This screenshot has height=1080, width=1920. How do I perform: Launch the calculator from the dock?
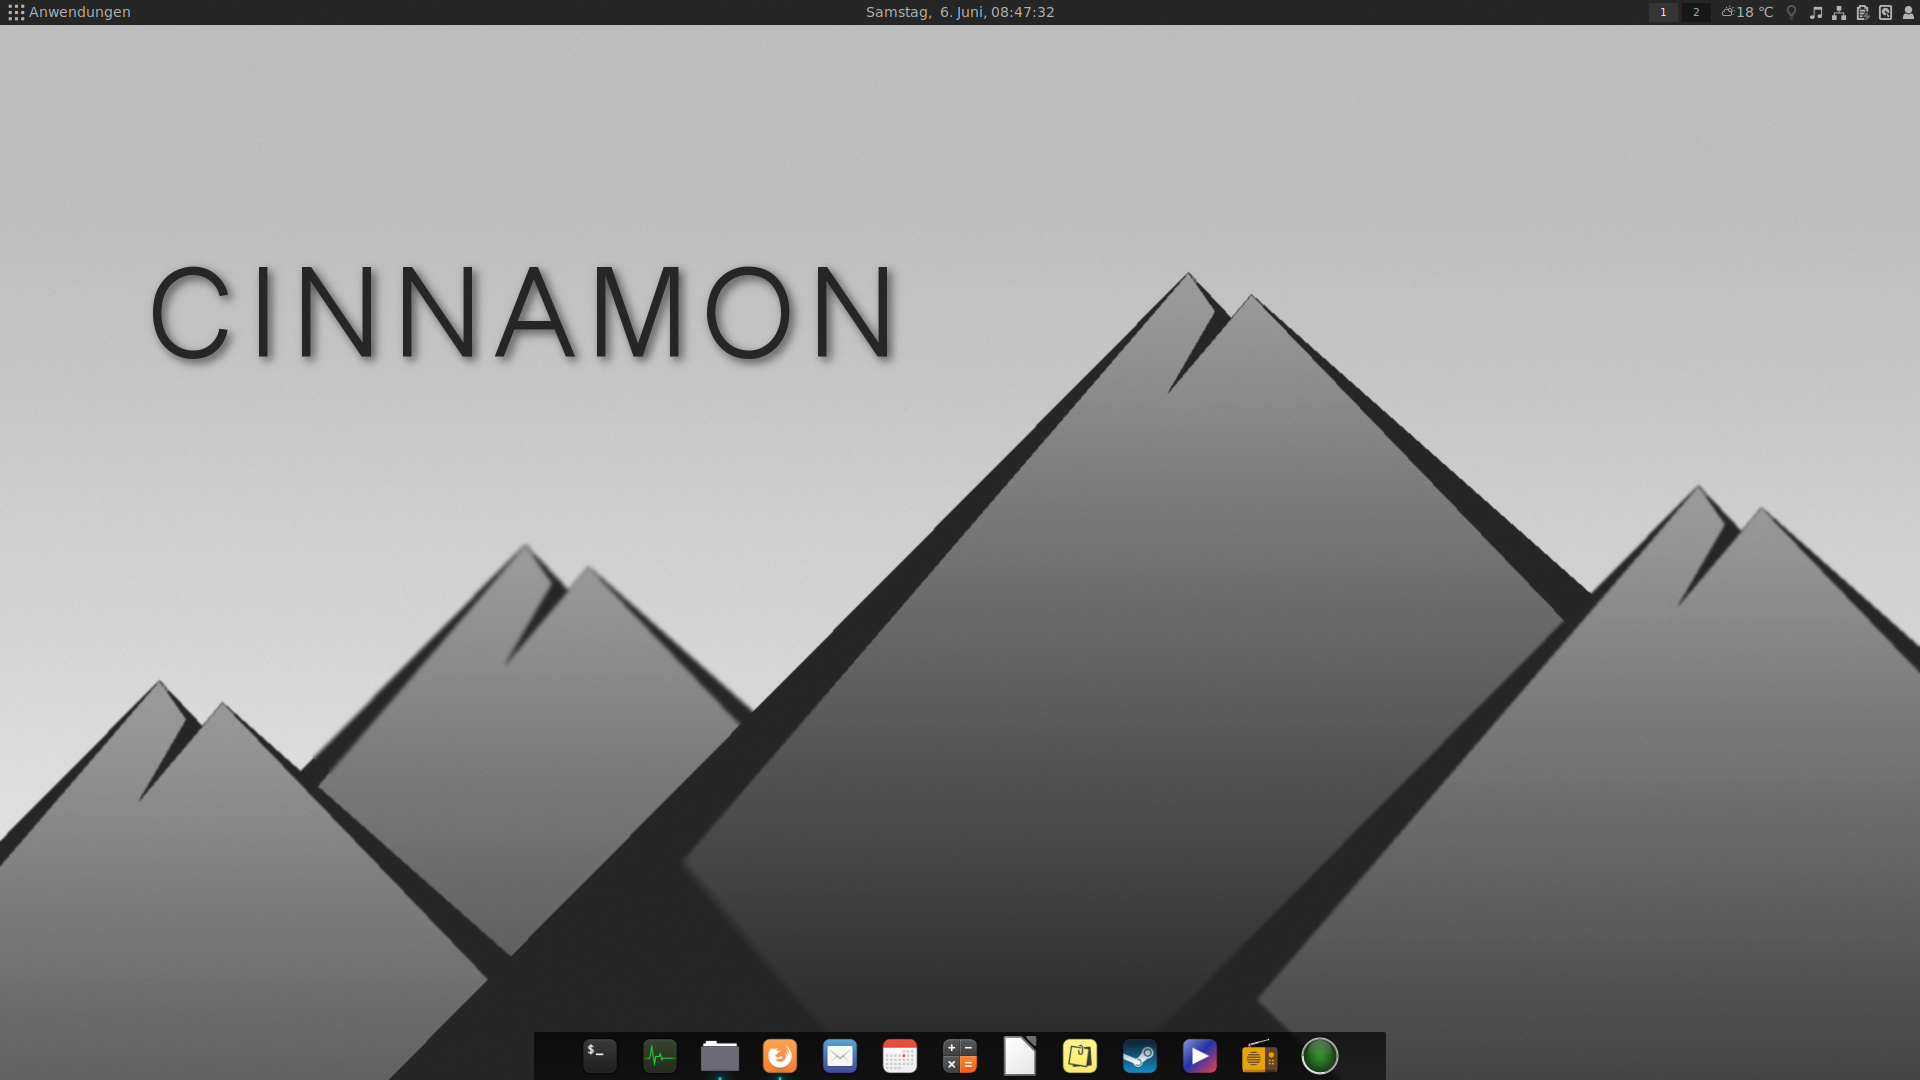tap(960, 1056)
